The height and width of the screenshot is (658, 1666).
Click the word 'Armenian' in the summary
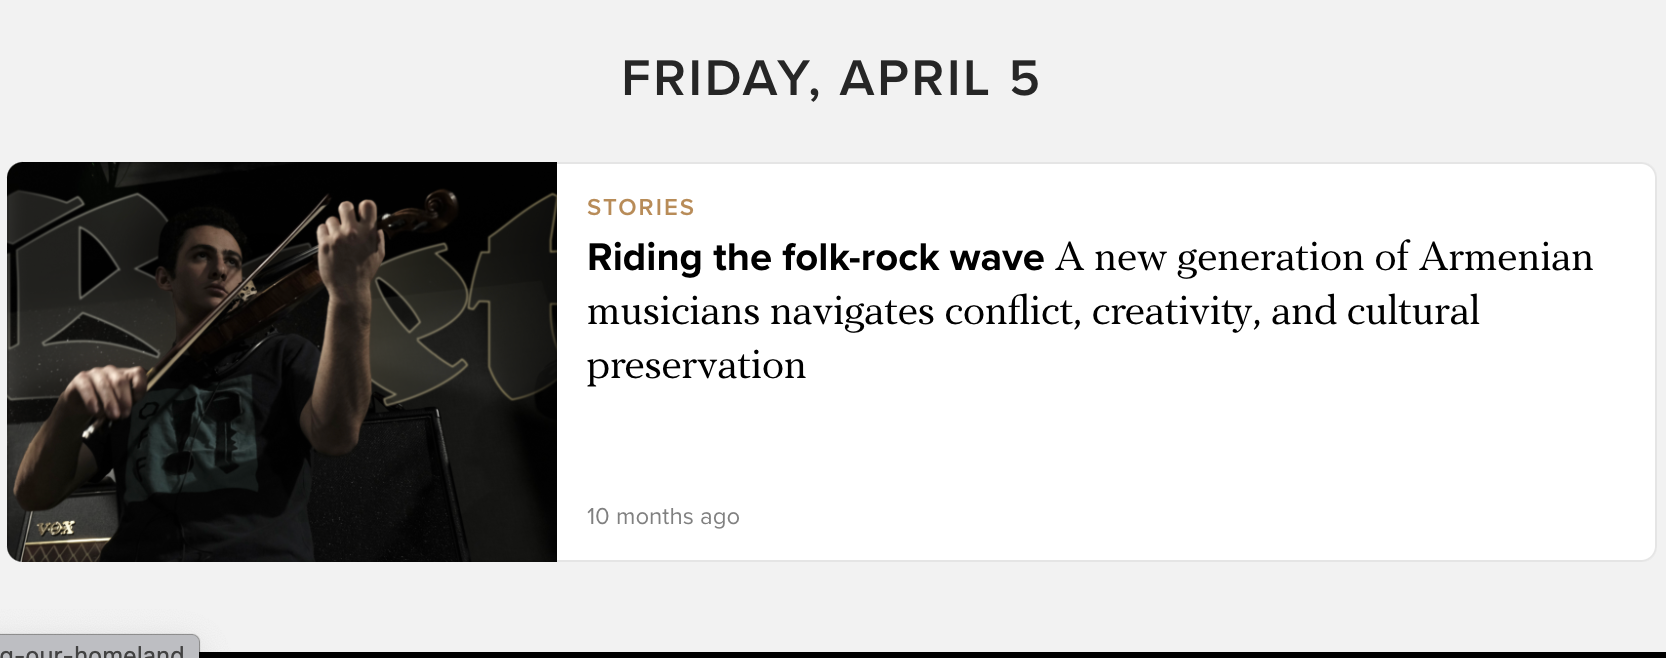click(1505, 258)
